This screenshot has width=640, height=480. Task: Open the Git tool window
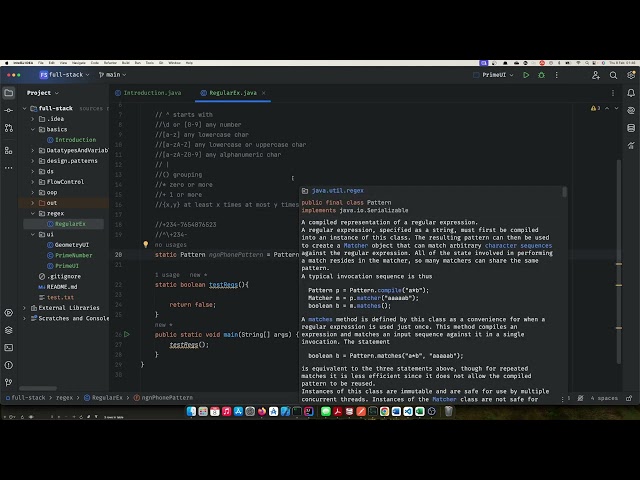[x=9, y=382]
